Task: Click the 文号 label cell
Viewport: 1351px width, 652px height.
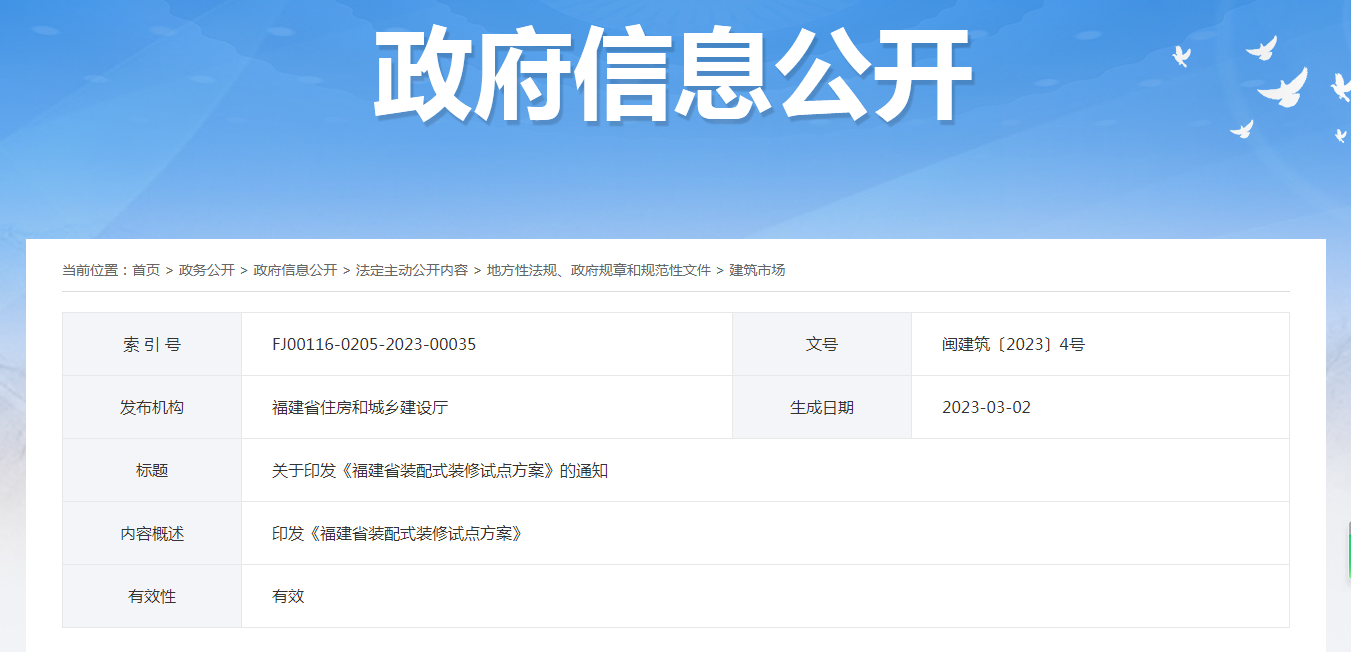Action: pyautogui.click(x=822, y=344)
